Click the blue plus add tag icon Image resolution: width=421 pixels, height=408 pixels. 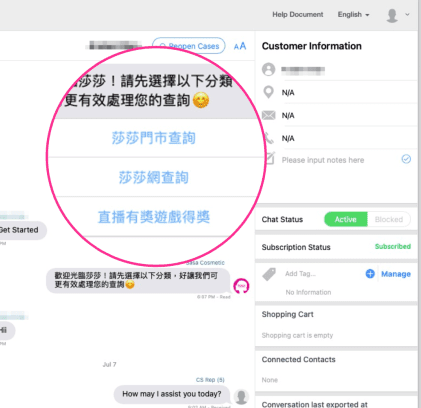(370, 274)
